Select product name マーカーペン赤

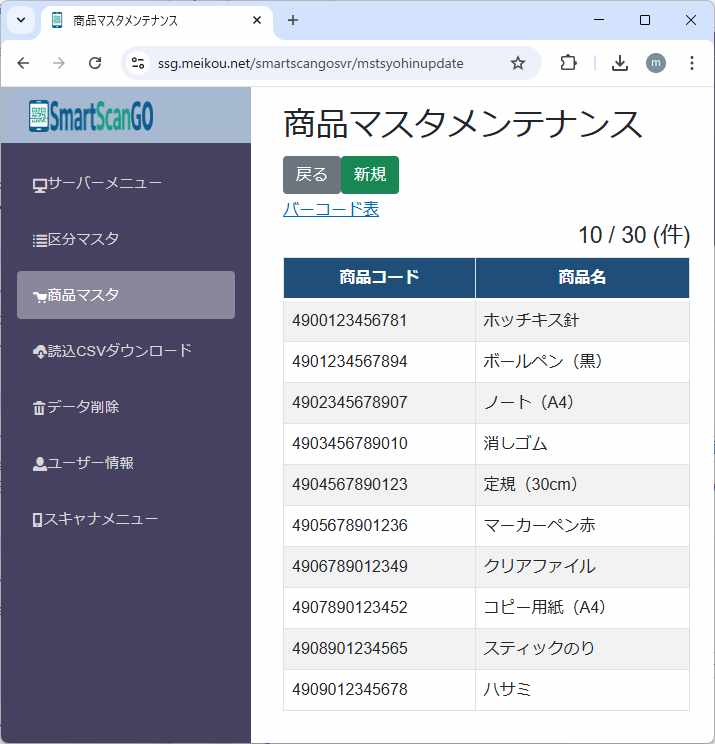[x=539, y=525]
